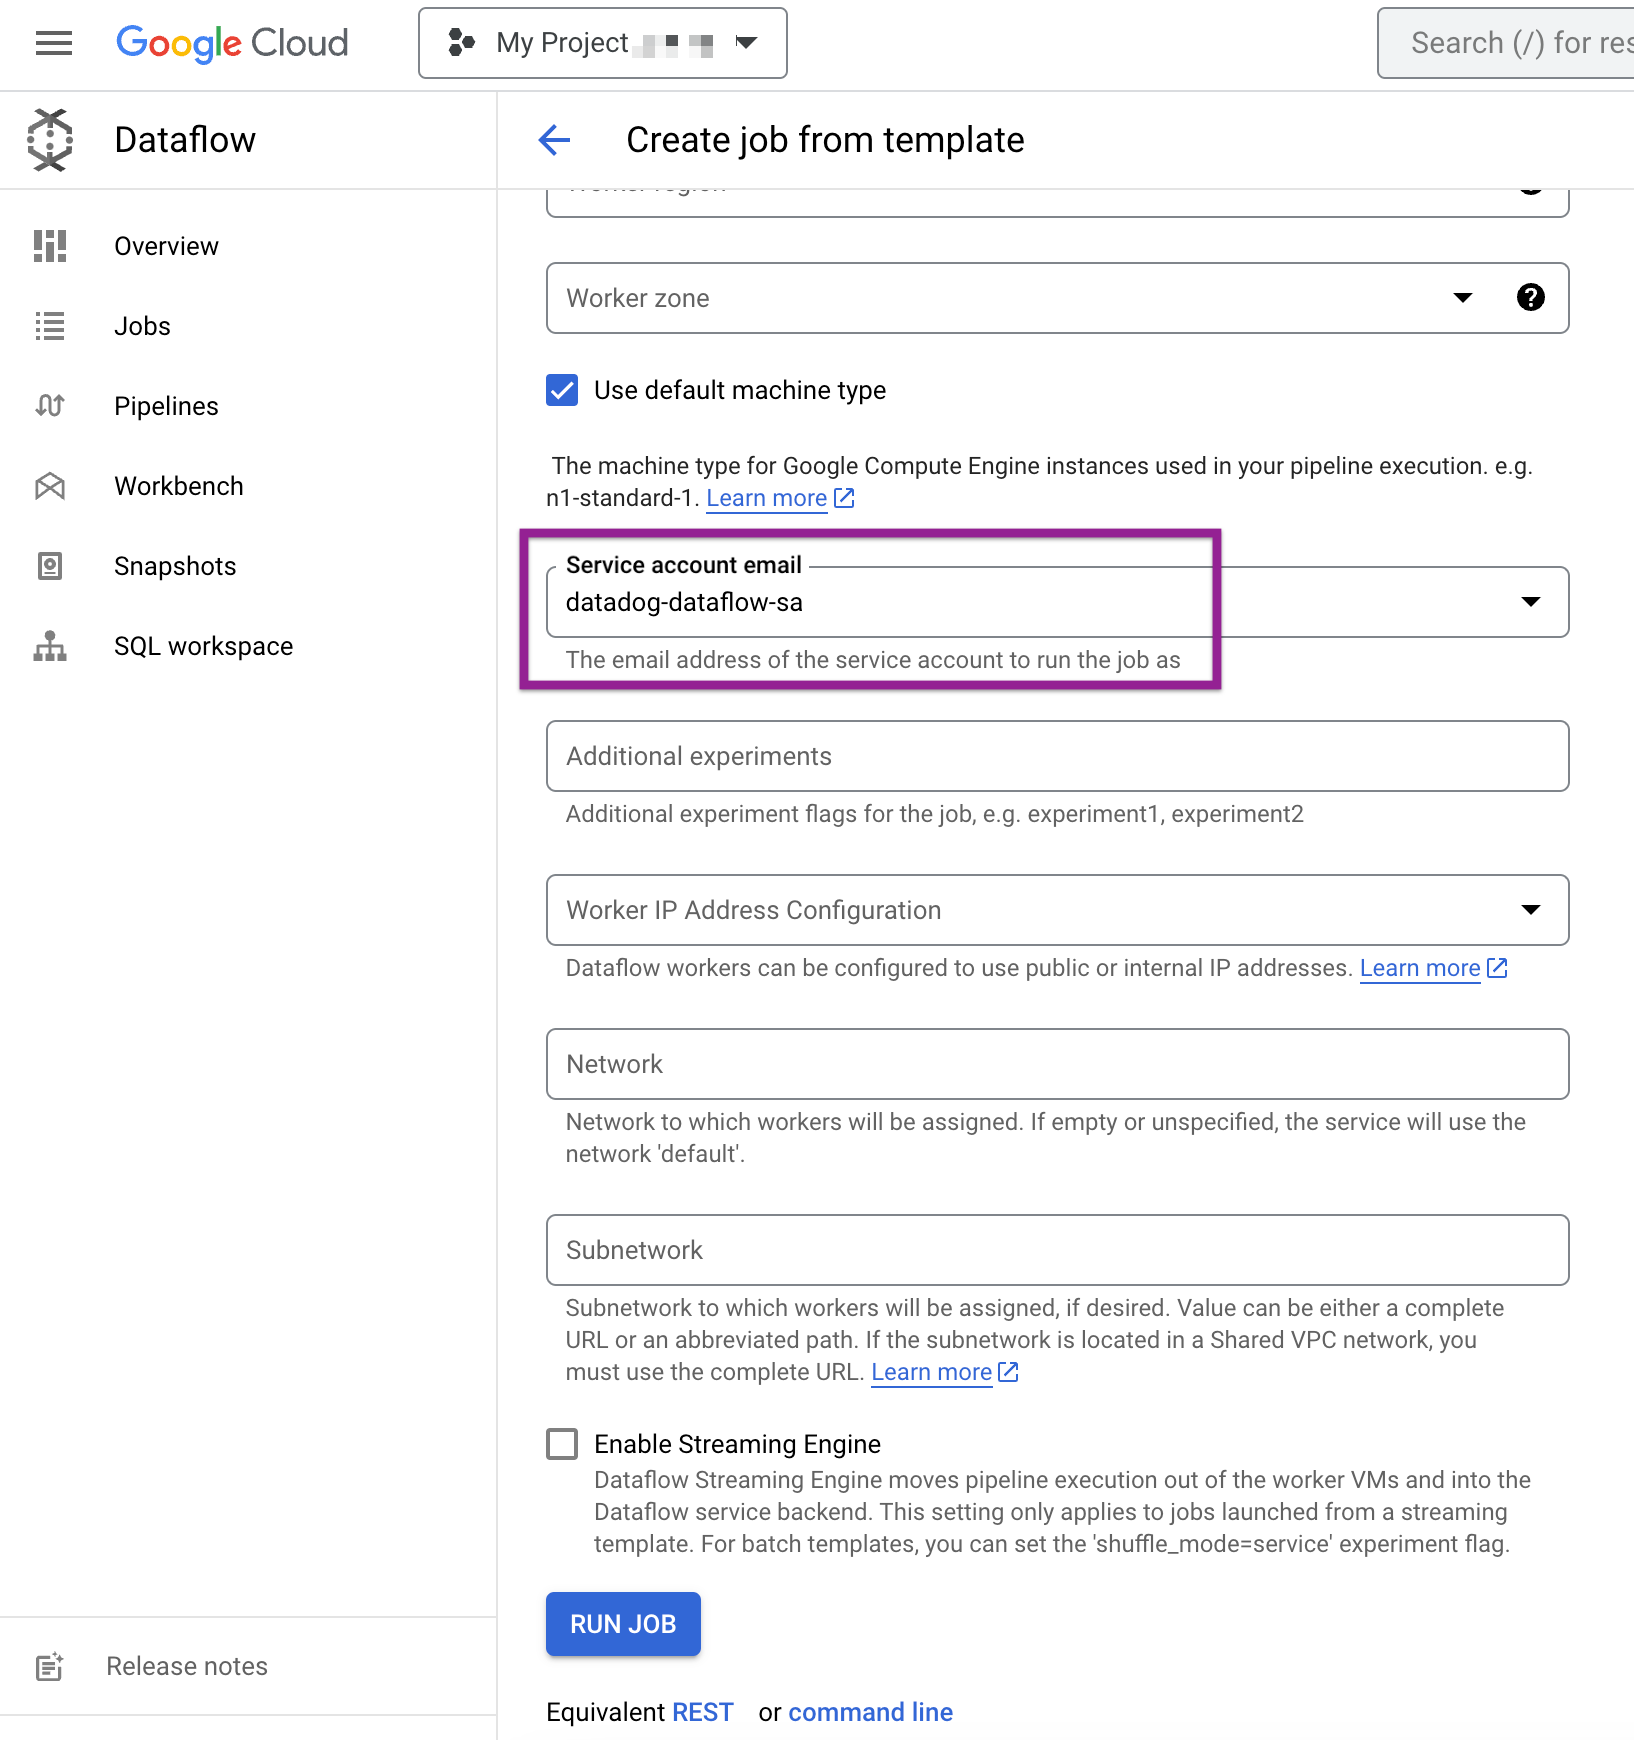The image size is (1634, 1740).
Task: Focus the Subnetwork input field
Action: point(1057,1250)
